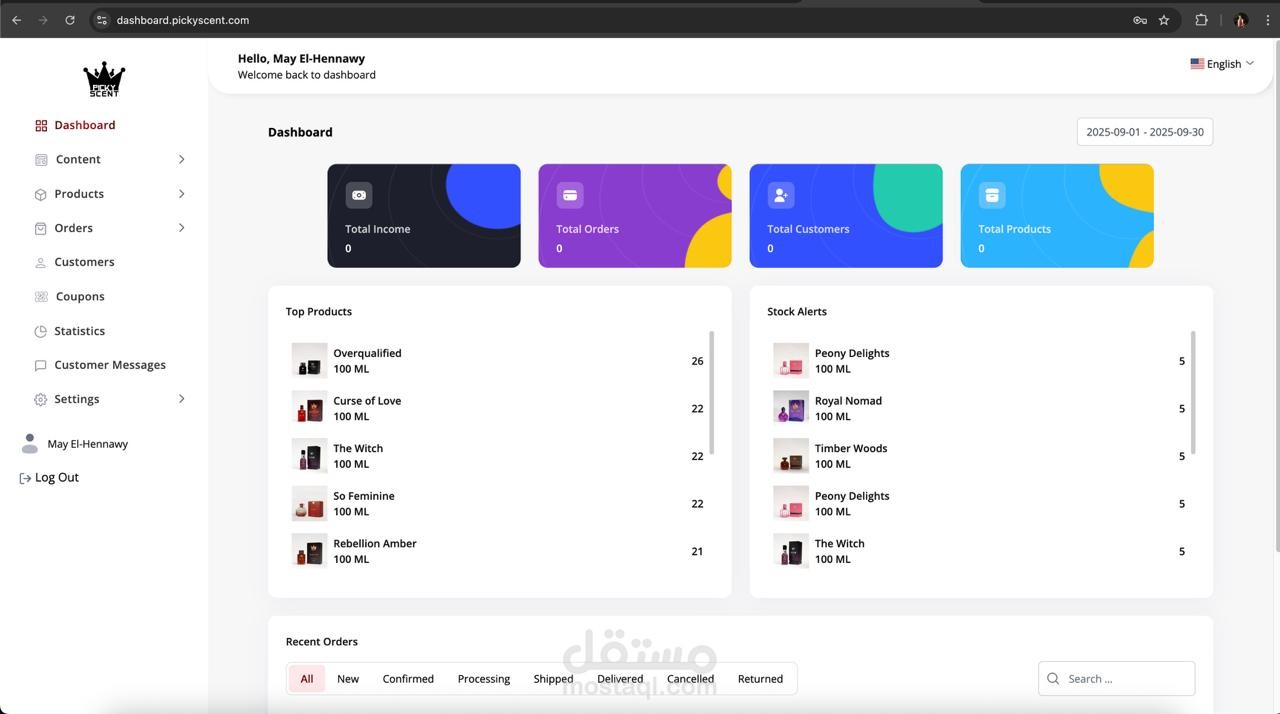Viewport: 1280px width, 714px height.
Task: Click the Customer Messages chat icon
Action: click(41, 365)
